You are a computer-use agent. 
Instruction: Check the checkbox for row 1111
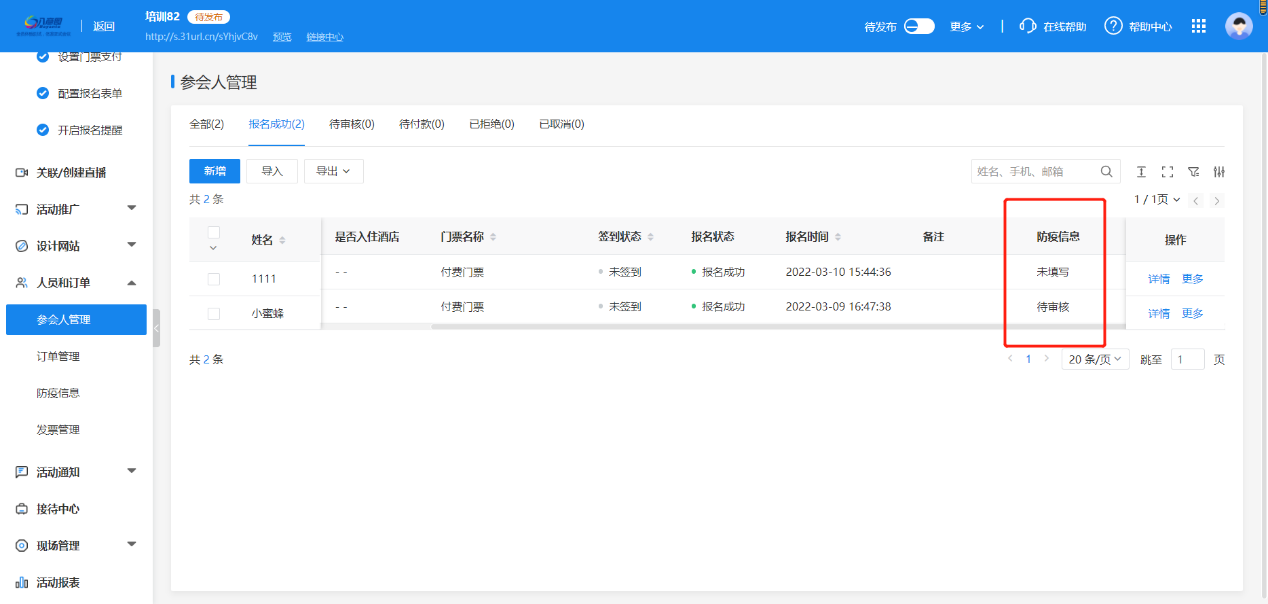coord(213,279)
